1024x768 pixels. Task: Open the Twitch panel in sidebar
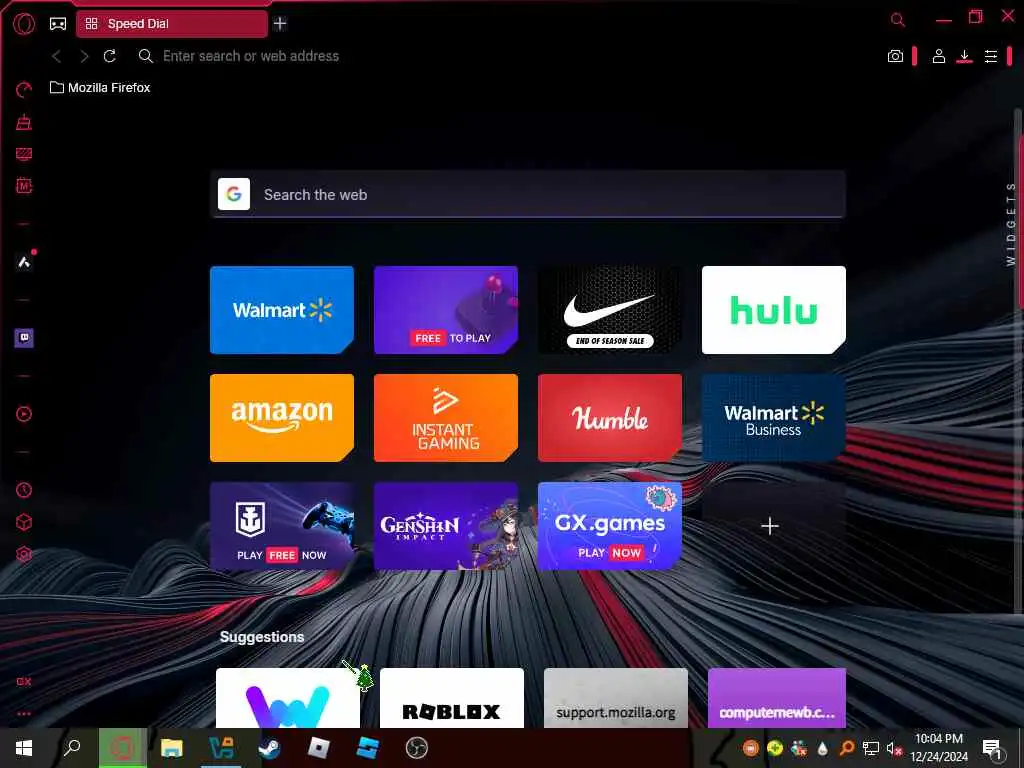24,338
